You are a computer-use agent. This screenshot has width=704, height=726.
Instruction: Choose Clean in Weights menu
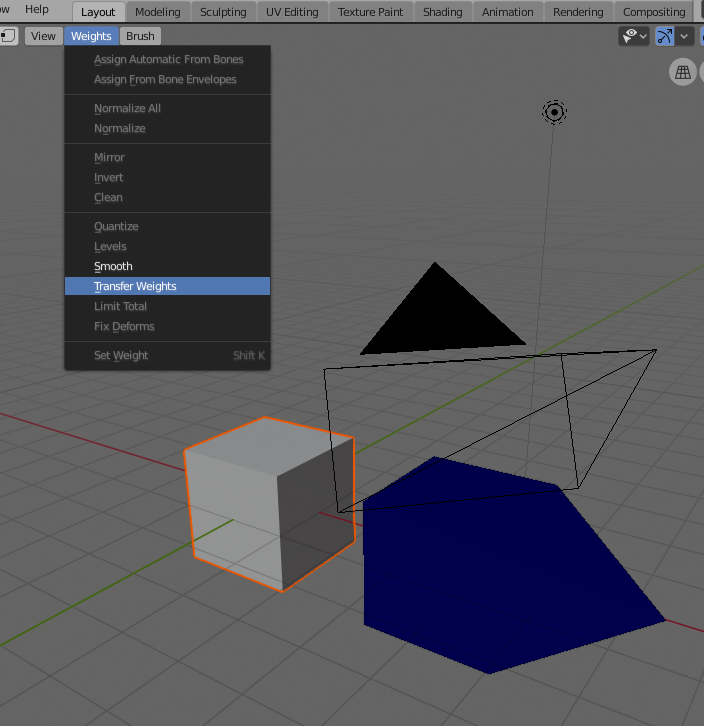[168, 197]
